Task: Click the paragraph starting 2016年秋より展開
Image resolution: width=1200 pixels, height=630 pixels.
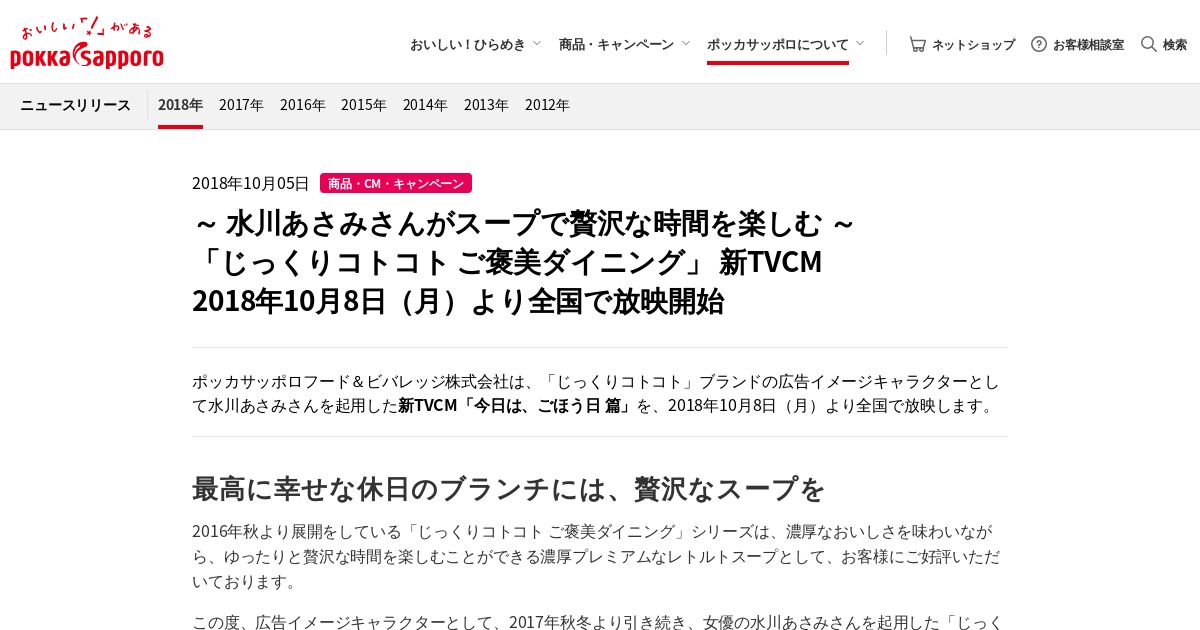Action: pos(596,556)
